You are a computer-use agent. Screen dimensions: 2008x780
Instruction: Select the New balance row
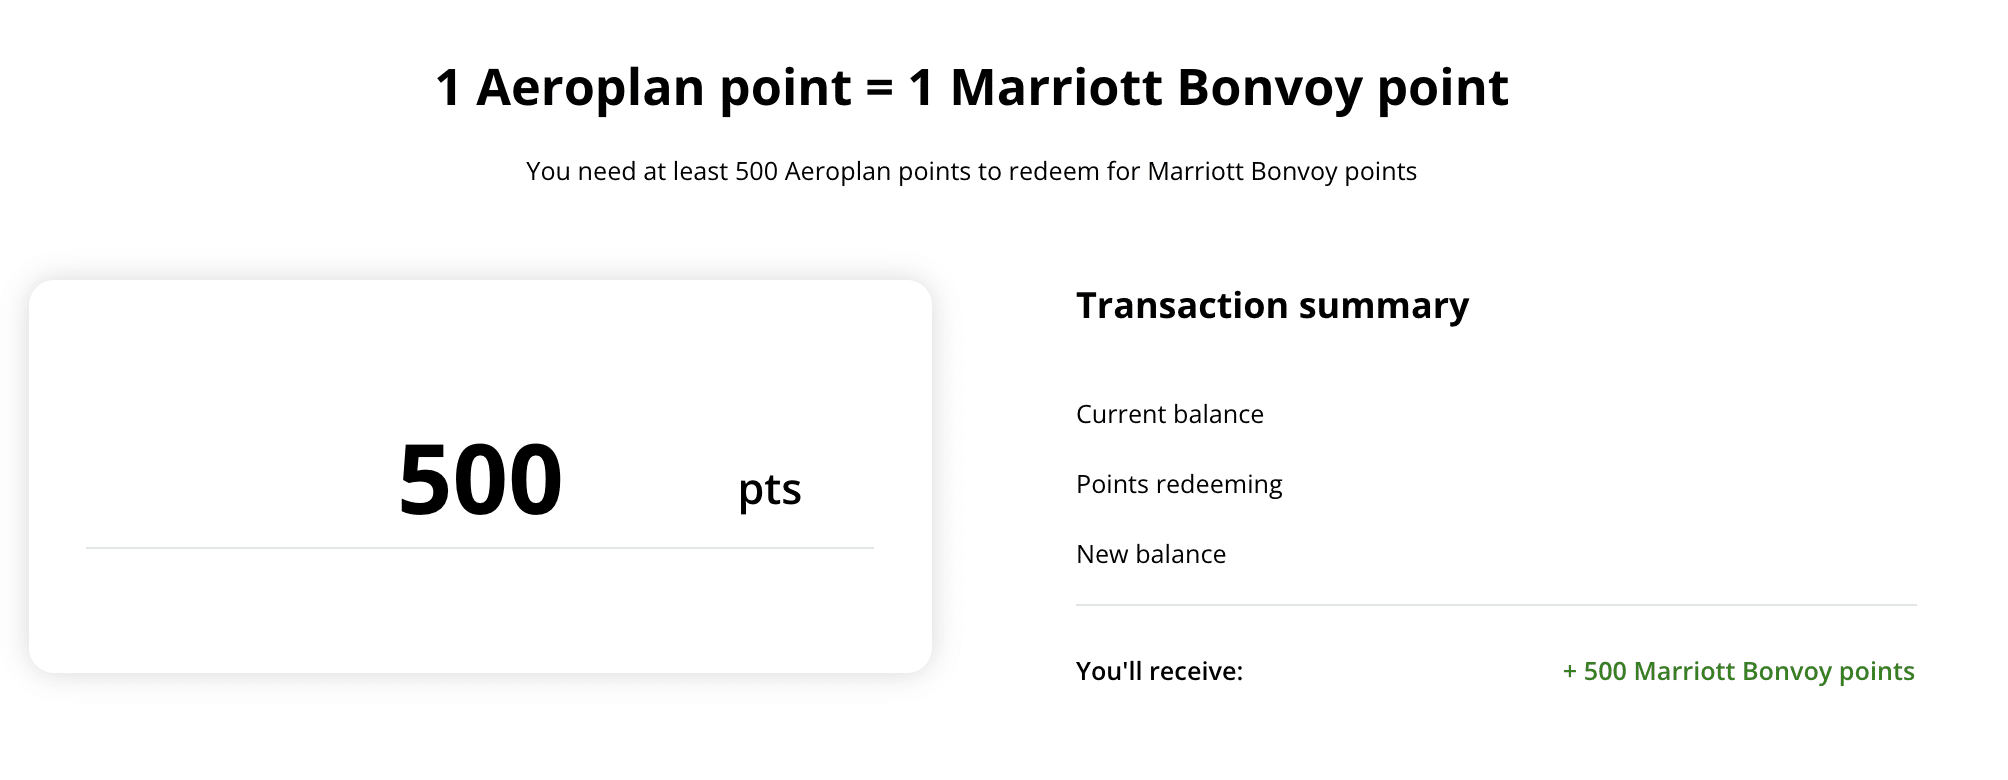point(1150,555)
